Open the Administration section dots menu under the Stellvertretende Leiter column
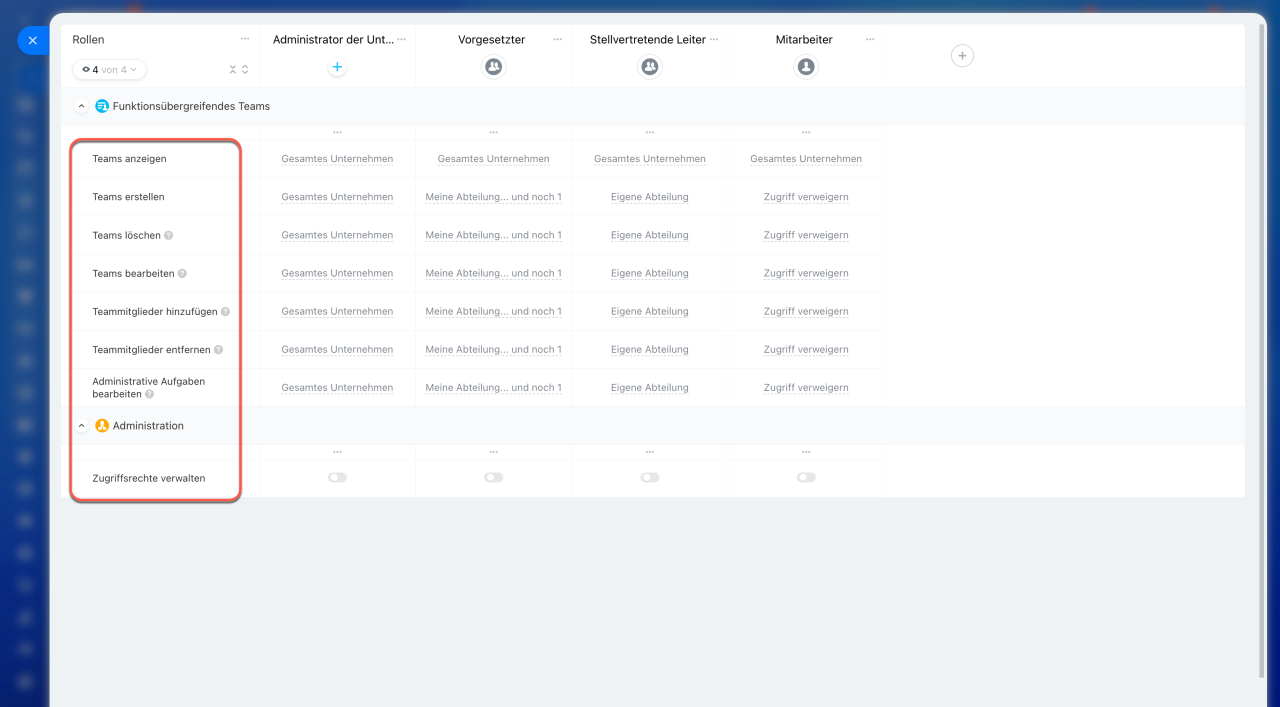Image resolution: width=1280 pixels, height=707 pixels. [x=650, y=452]
